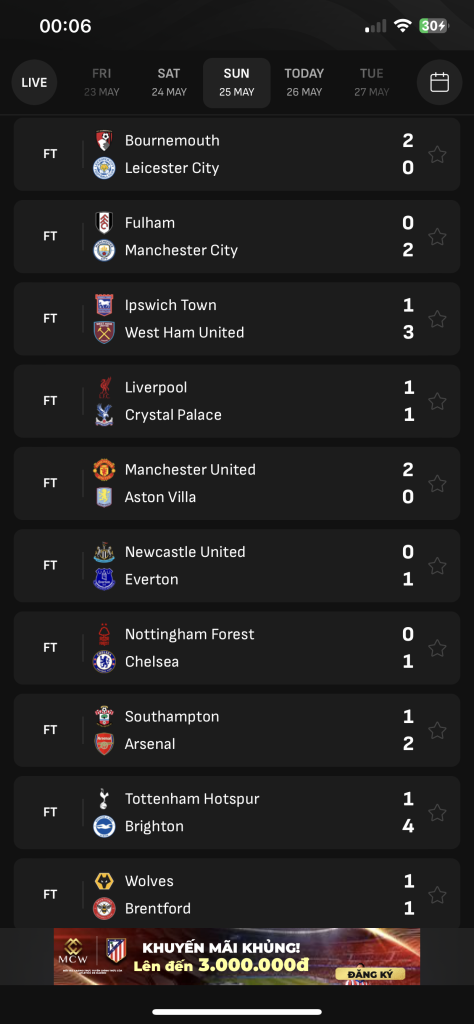474x1024 pixels.
Task: Go to the FRI 23 MAY tab
Action: pyautogui.click(x=102, y=82)
